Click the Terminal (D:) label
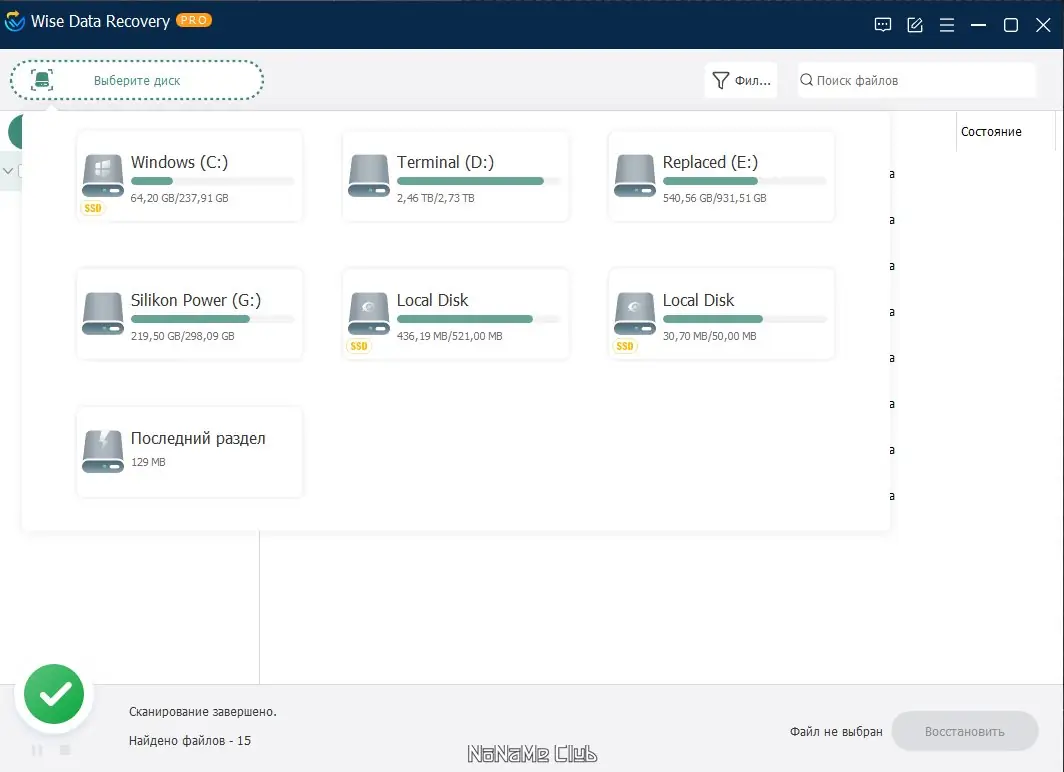Screen dimensions: 1064x772 coord(445,162)
